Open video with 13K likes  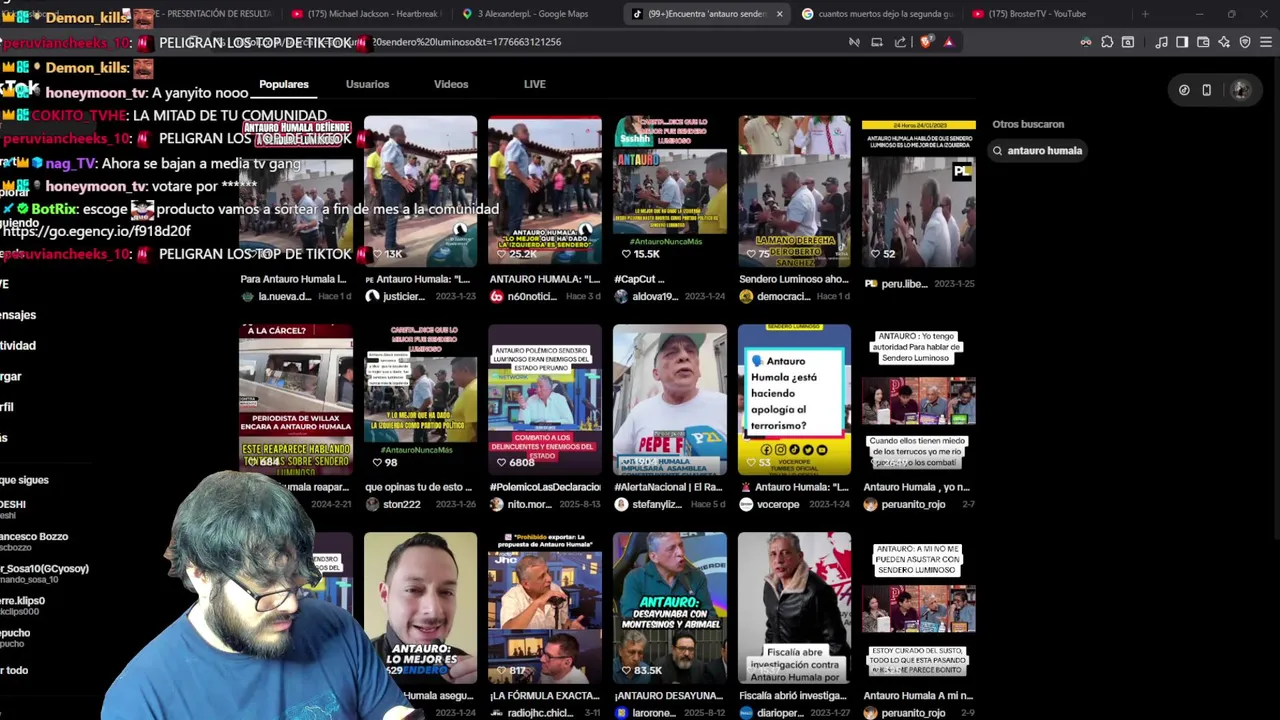(x=420, y=191)
